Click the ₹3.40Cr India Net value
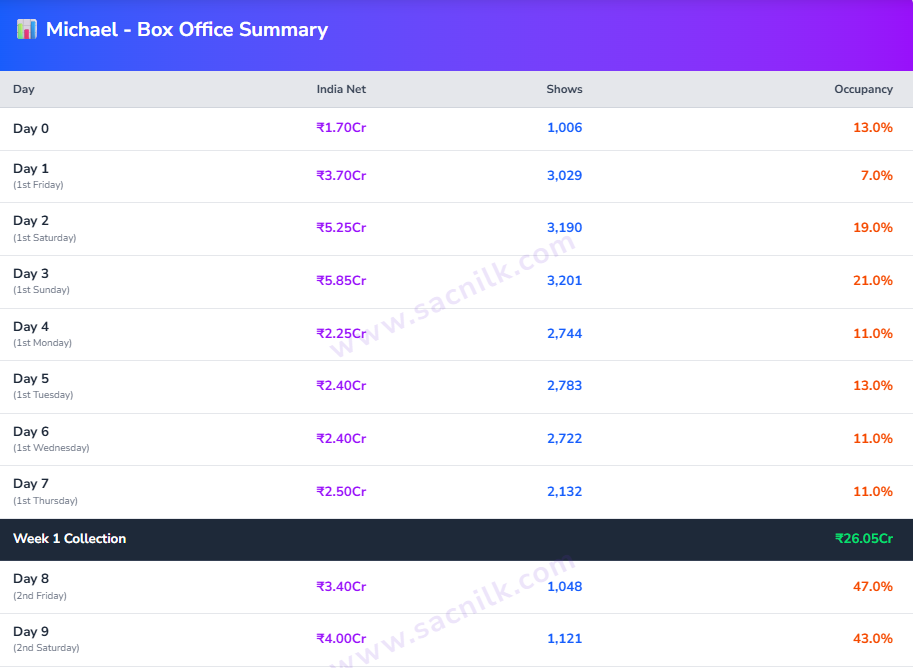The width and height of the screenshot is (913, 668). [x=341, y=586]
